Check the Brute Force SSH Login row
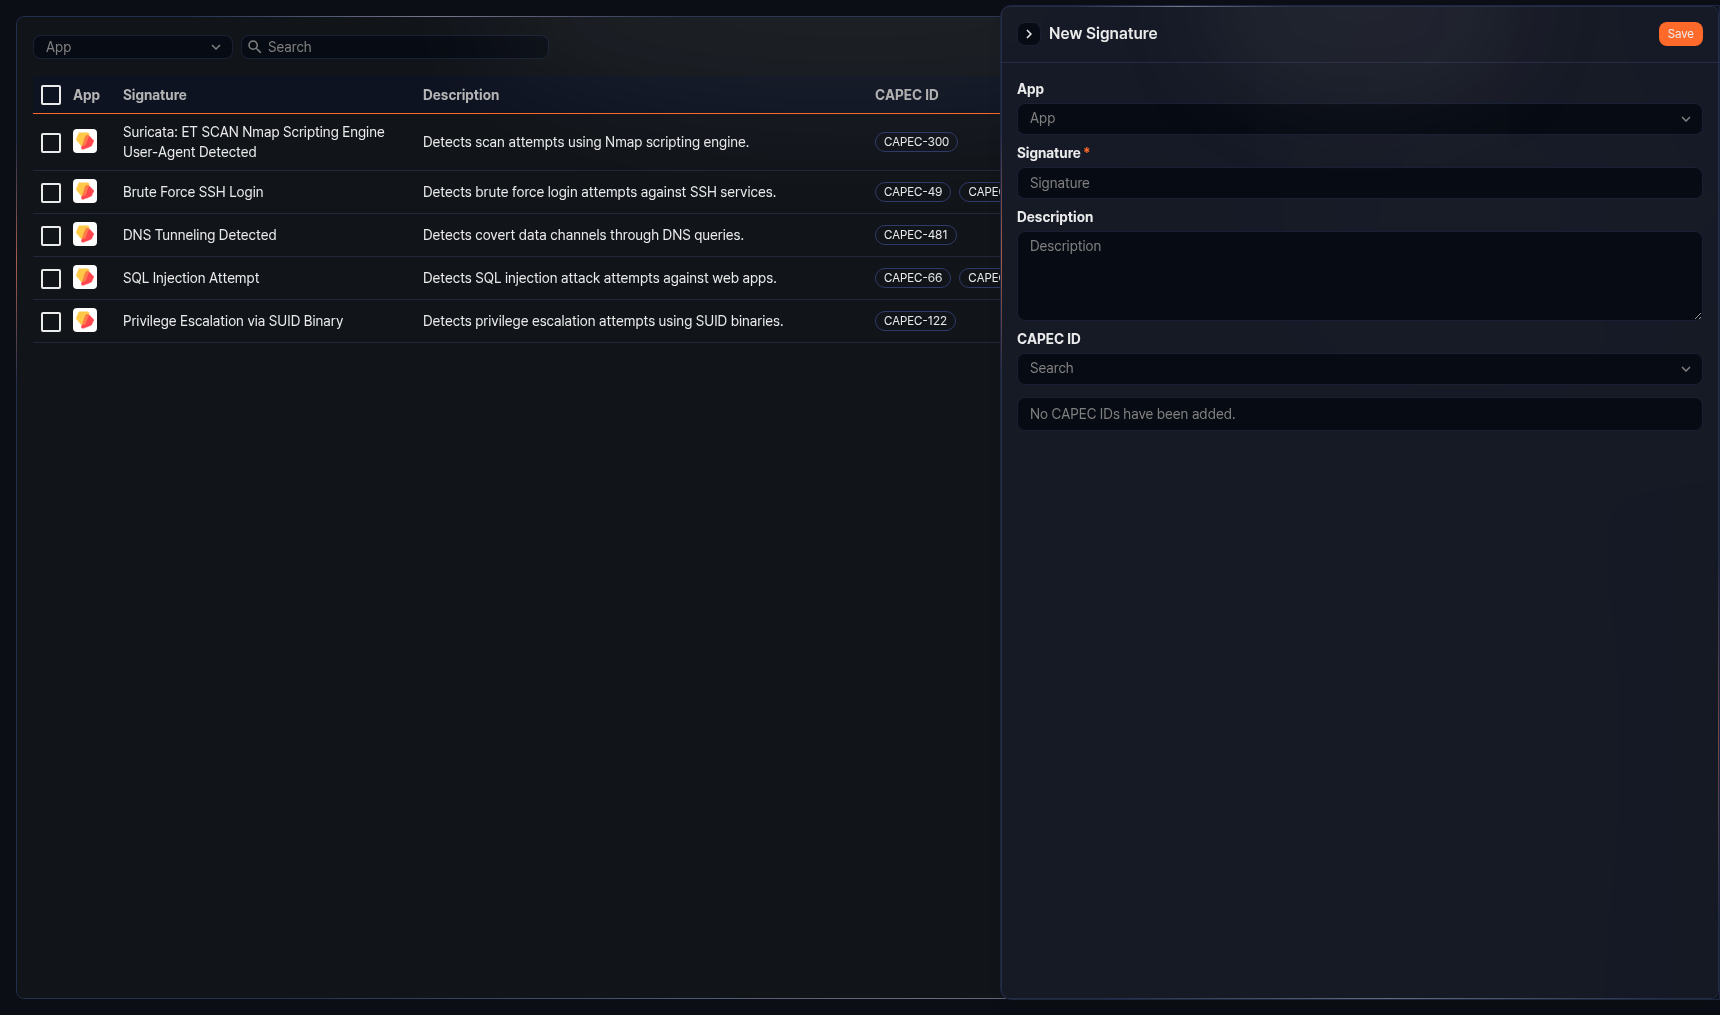The width and height of the screenshot is (1720, 1015). click(51, 193)
